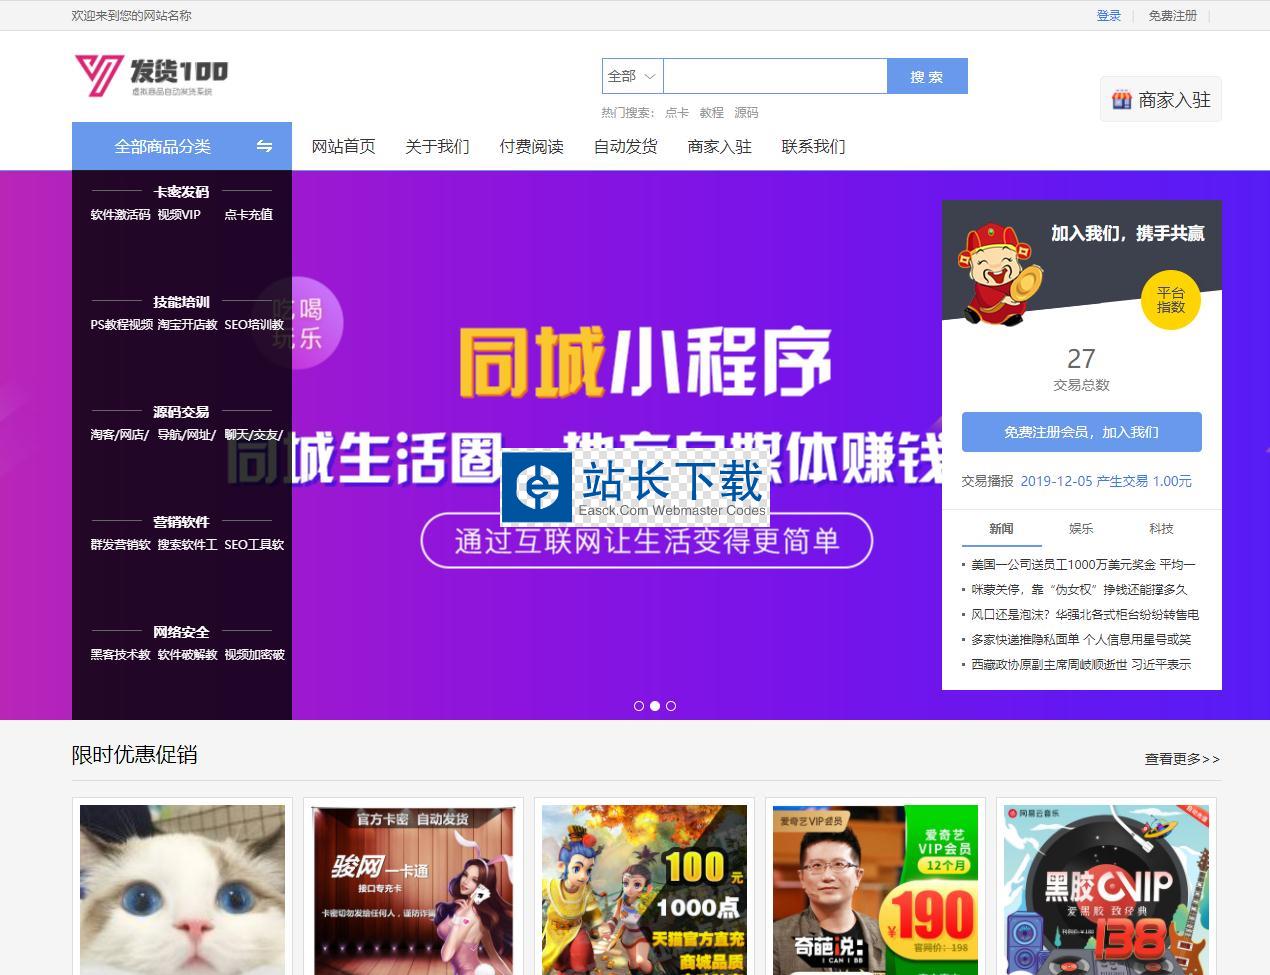Open the 付费阅读 navigation menu item
The height and width of the screenshot is (975, 1270).
click(531, 146)
